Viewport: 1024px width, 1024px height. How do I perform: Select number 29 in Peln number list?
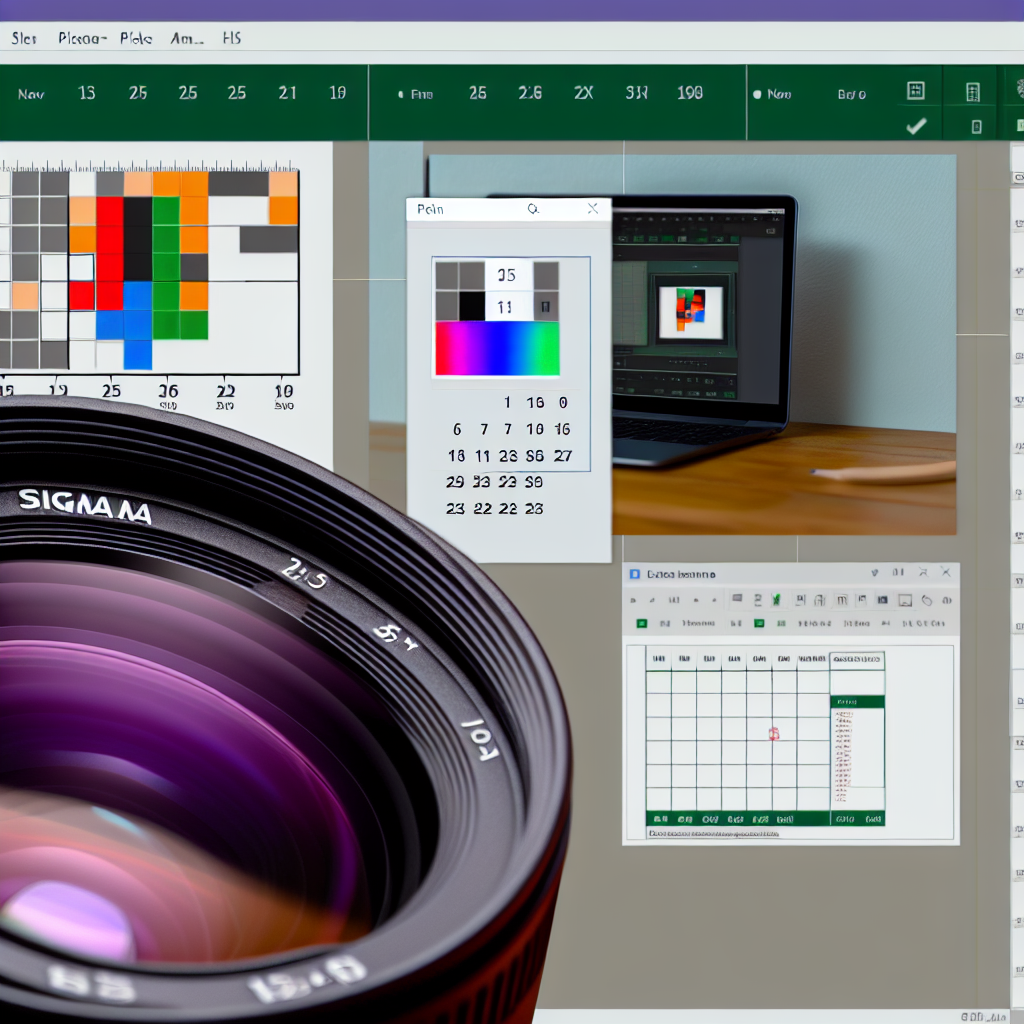tap(455, 482)
